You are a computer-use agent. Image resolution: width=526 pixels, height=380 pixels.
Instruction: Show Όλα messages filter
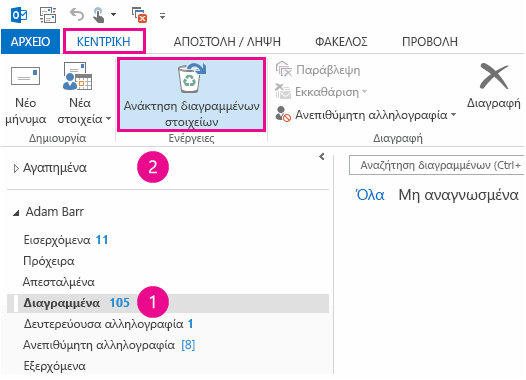point(370,195)
